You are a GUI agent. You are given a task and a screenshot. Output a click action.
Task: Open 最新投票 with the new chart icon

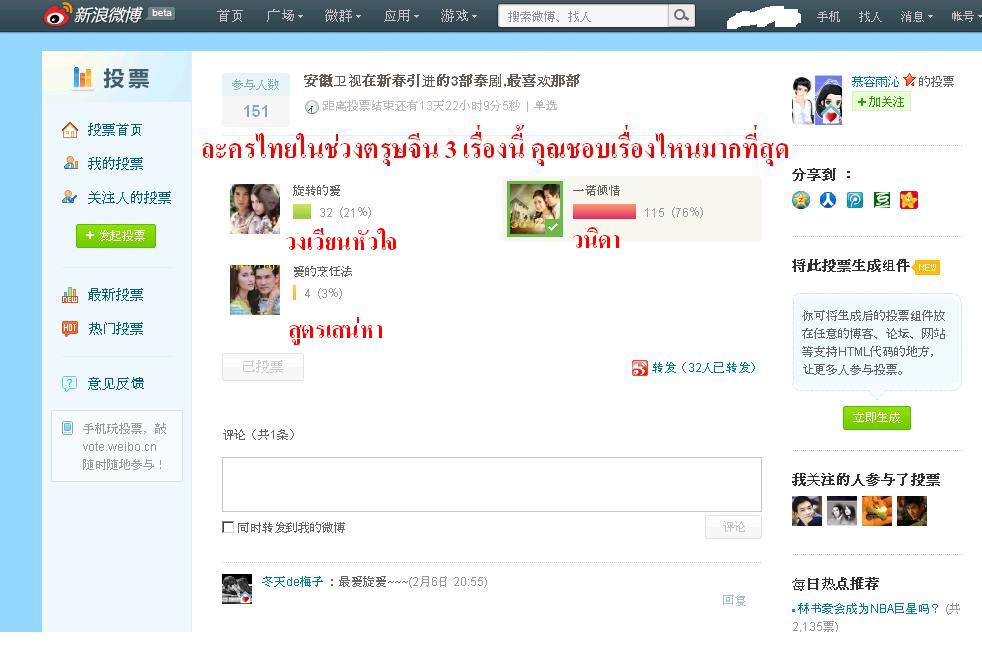click(x=115, y=295)
